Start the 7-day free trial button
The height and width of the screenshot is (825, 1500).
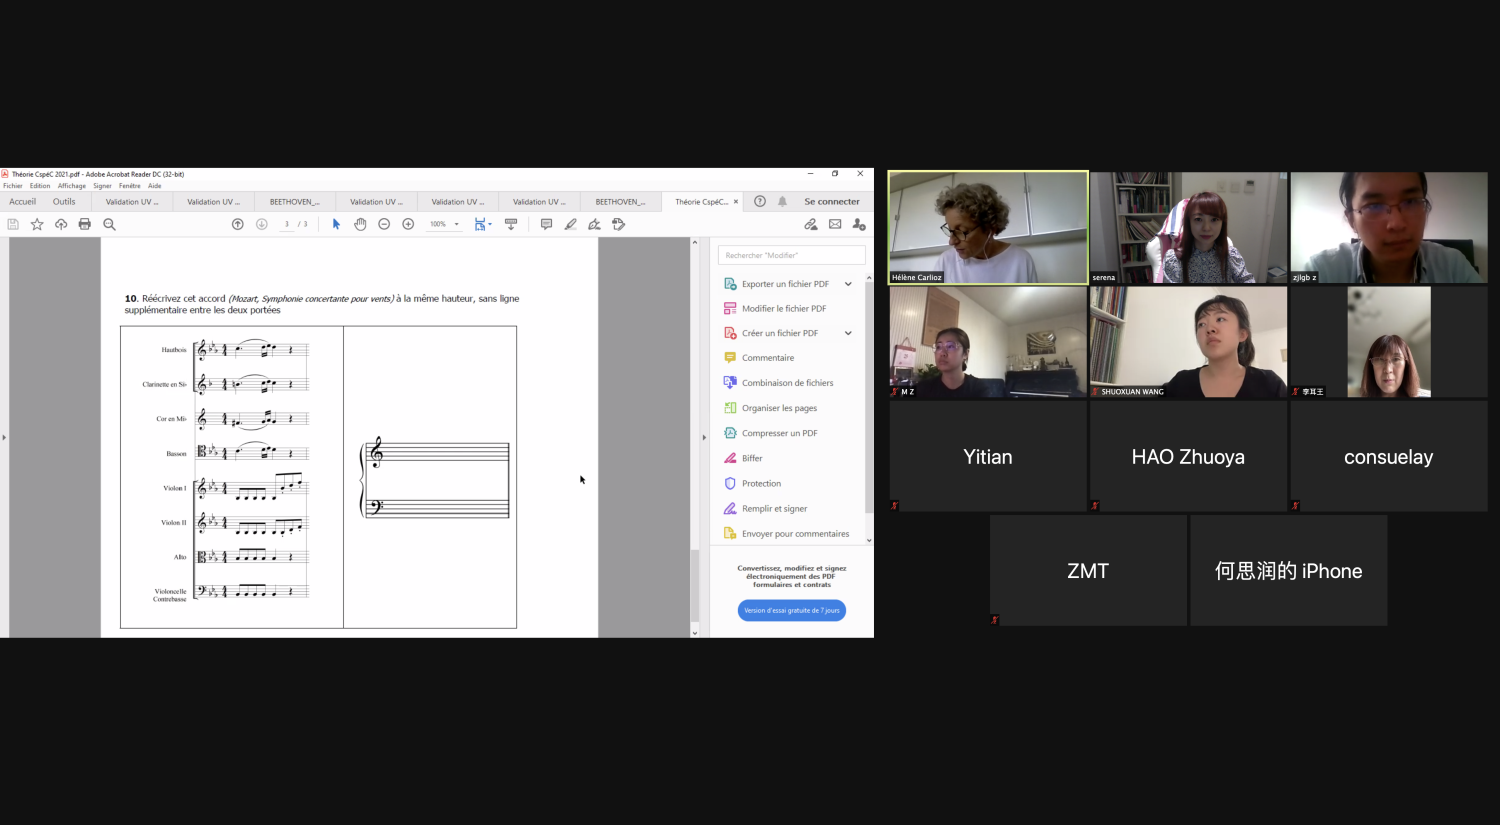(x=791, y=610)
